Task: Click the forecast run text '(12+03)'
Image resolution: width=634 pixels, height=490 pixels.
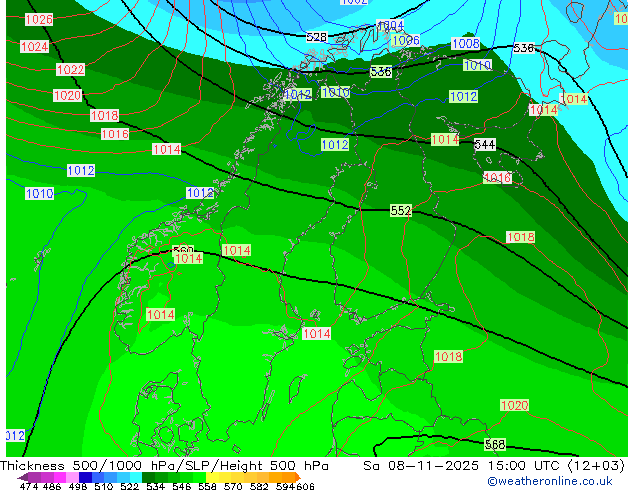Action: [x=596, y=466]
